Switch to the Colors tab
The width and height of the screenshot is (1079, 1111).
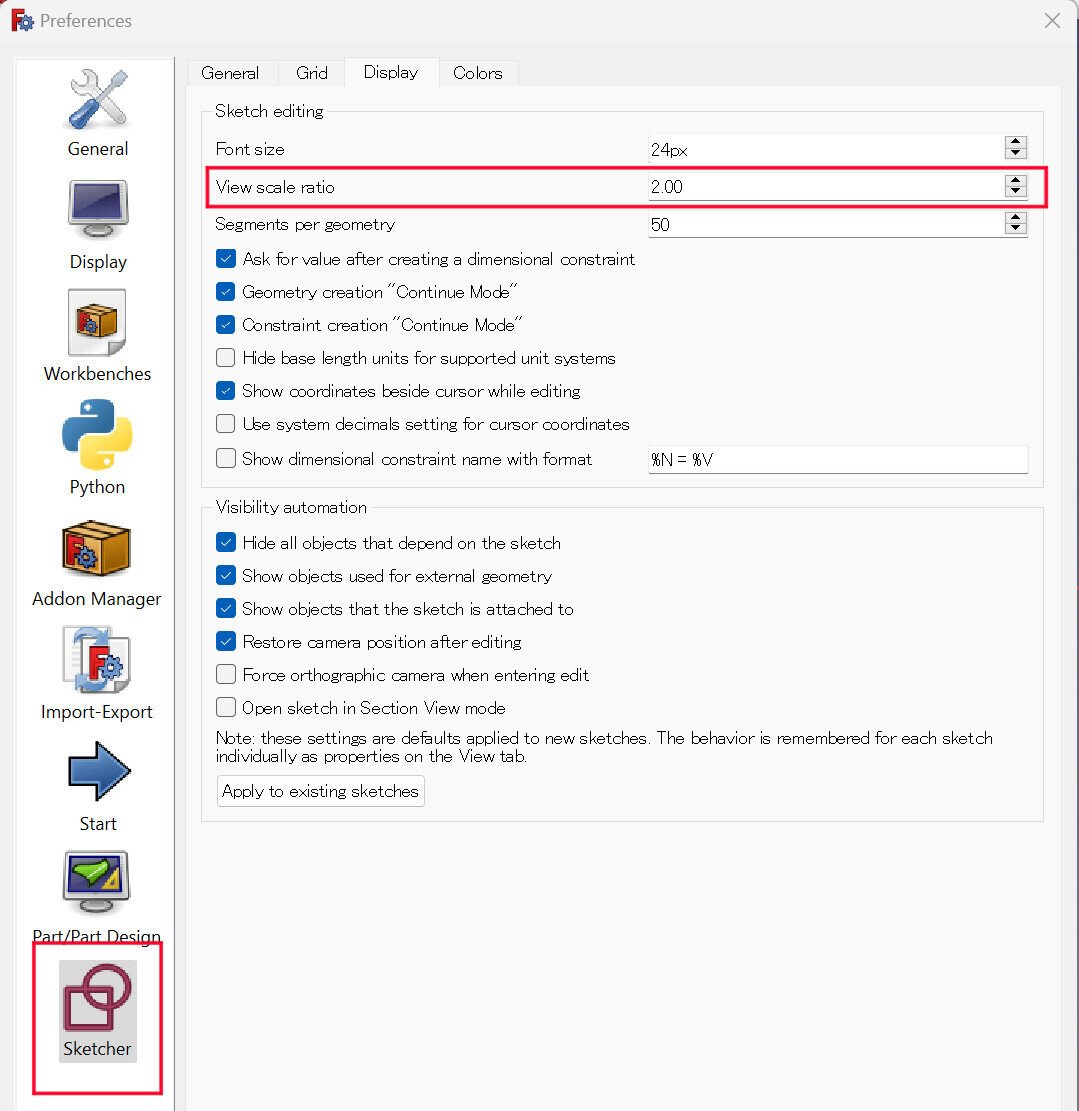tap(478, 73)
